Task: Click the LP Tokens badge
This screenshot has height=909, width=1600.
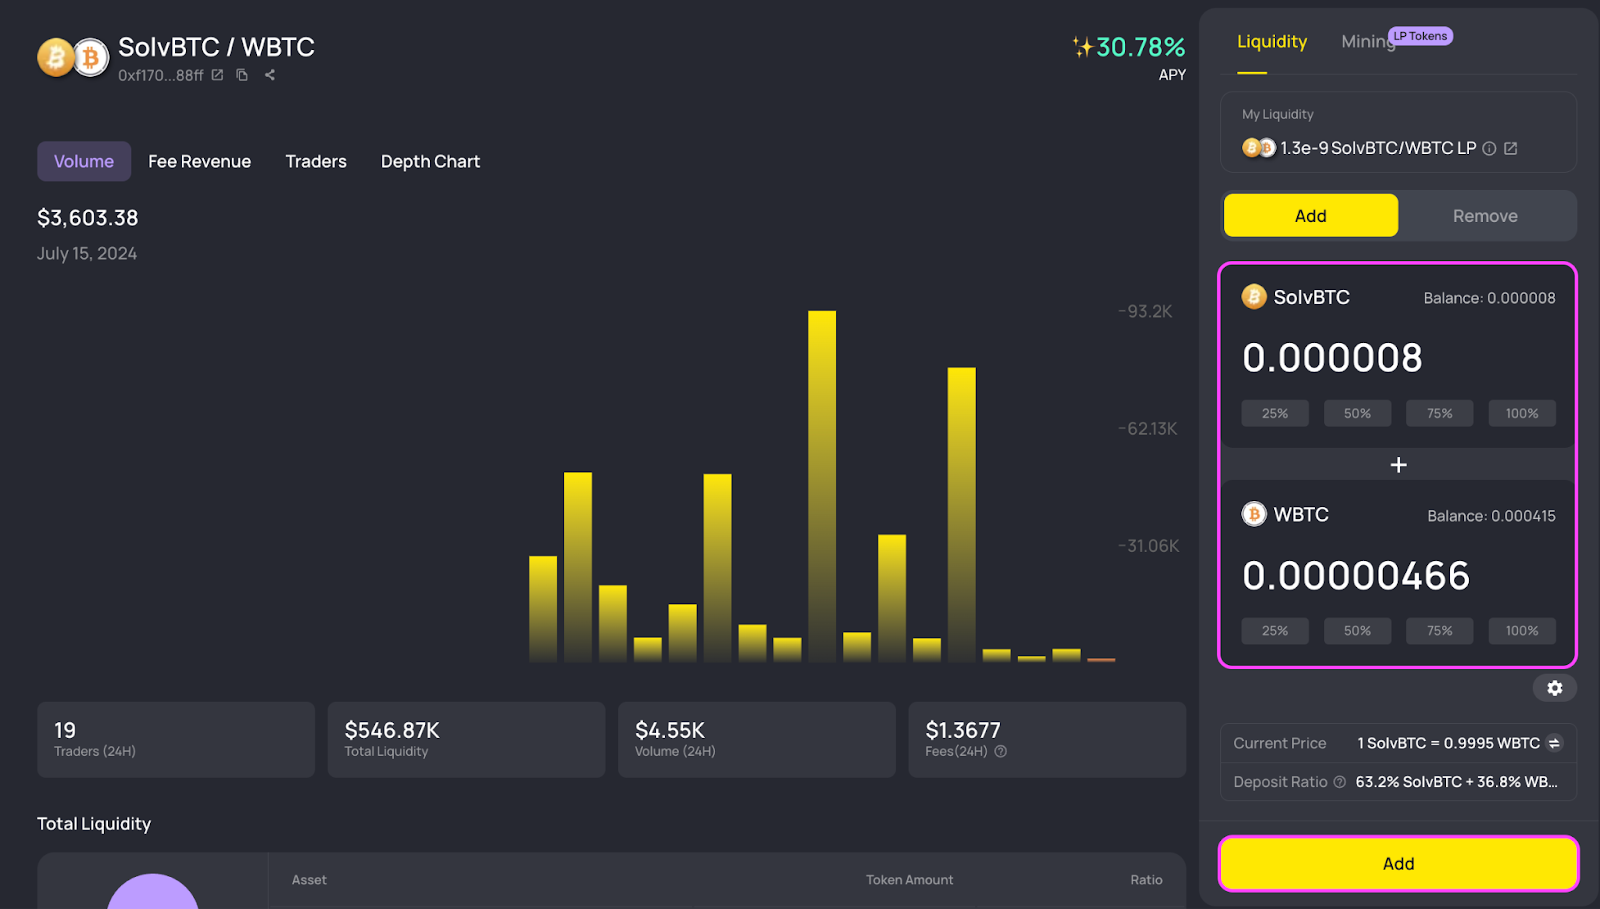Action: click(1420, 36)
